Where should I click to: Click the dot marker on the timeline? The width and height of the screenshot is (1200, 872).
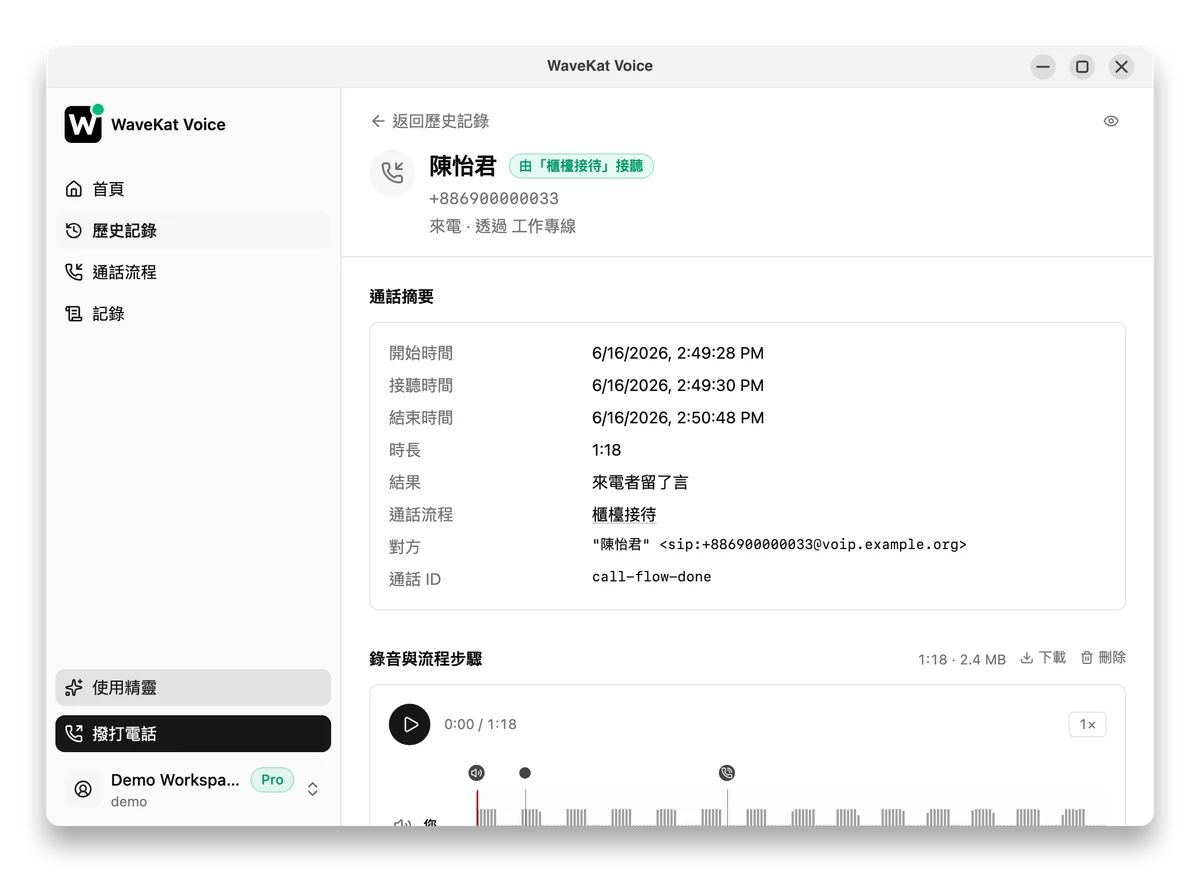click(x=525, y=773)
